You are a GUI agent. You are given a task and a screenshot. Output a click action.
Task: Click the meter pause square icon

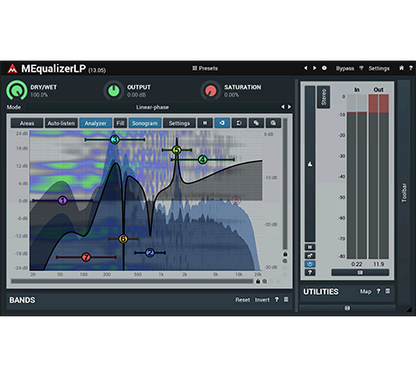click(310, 247)
